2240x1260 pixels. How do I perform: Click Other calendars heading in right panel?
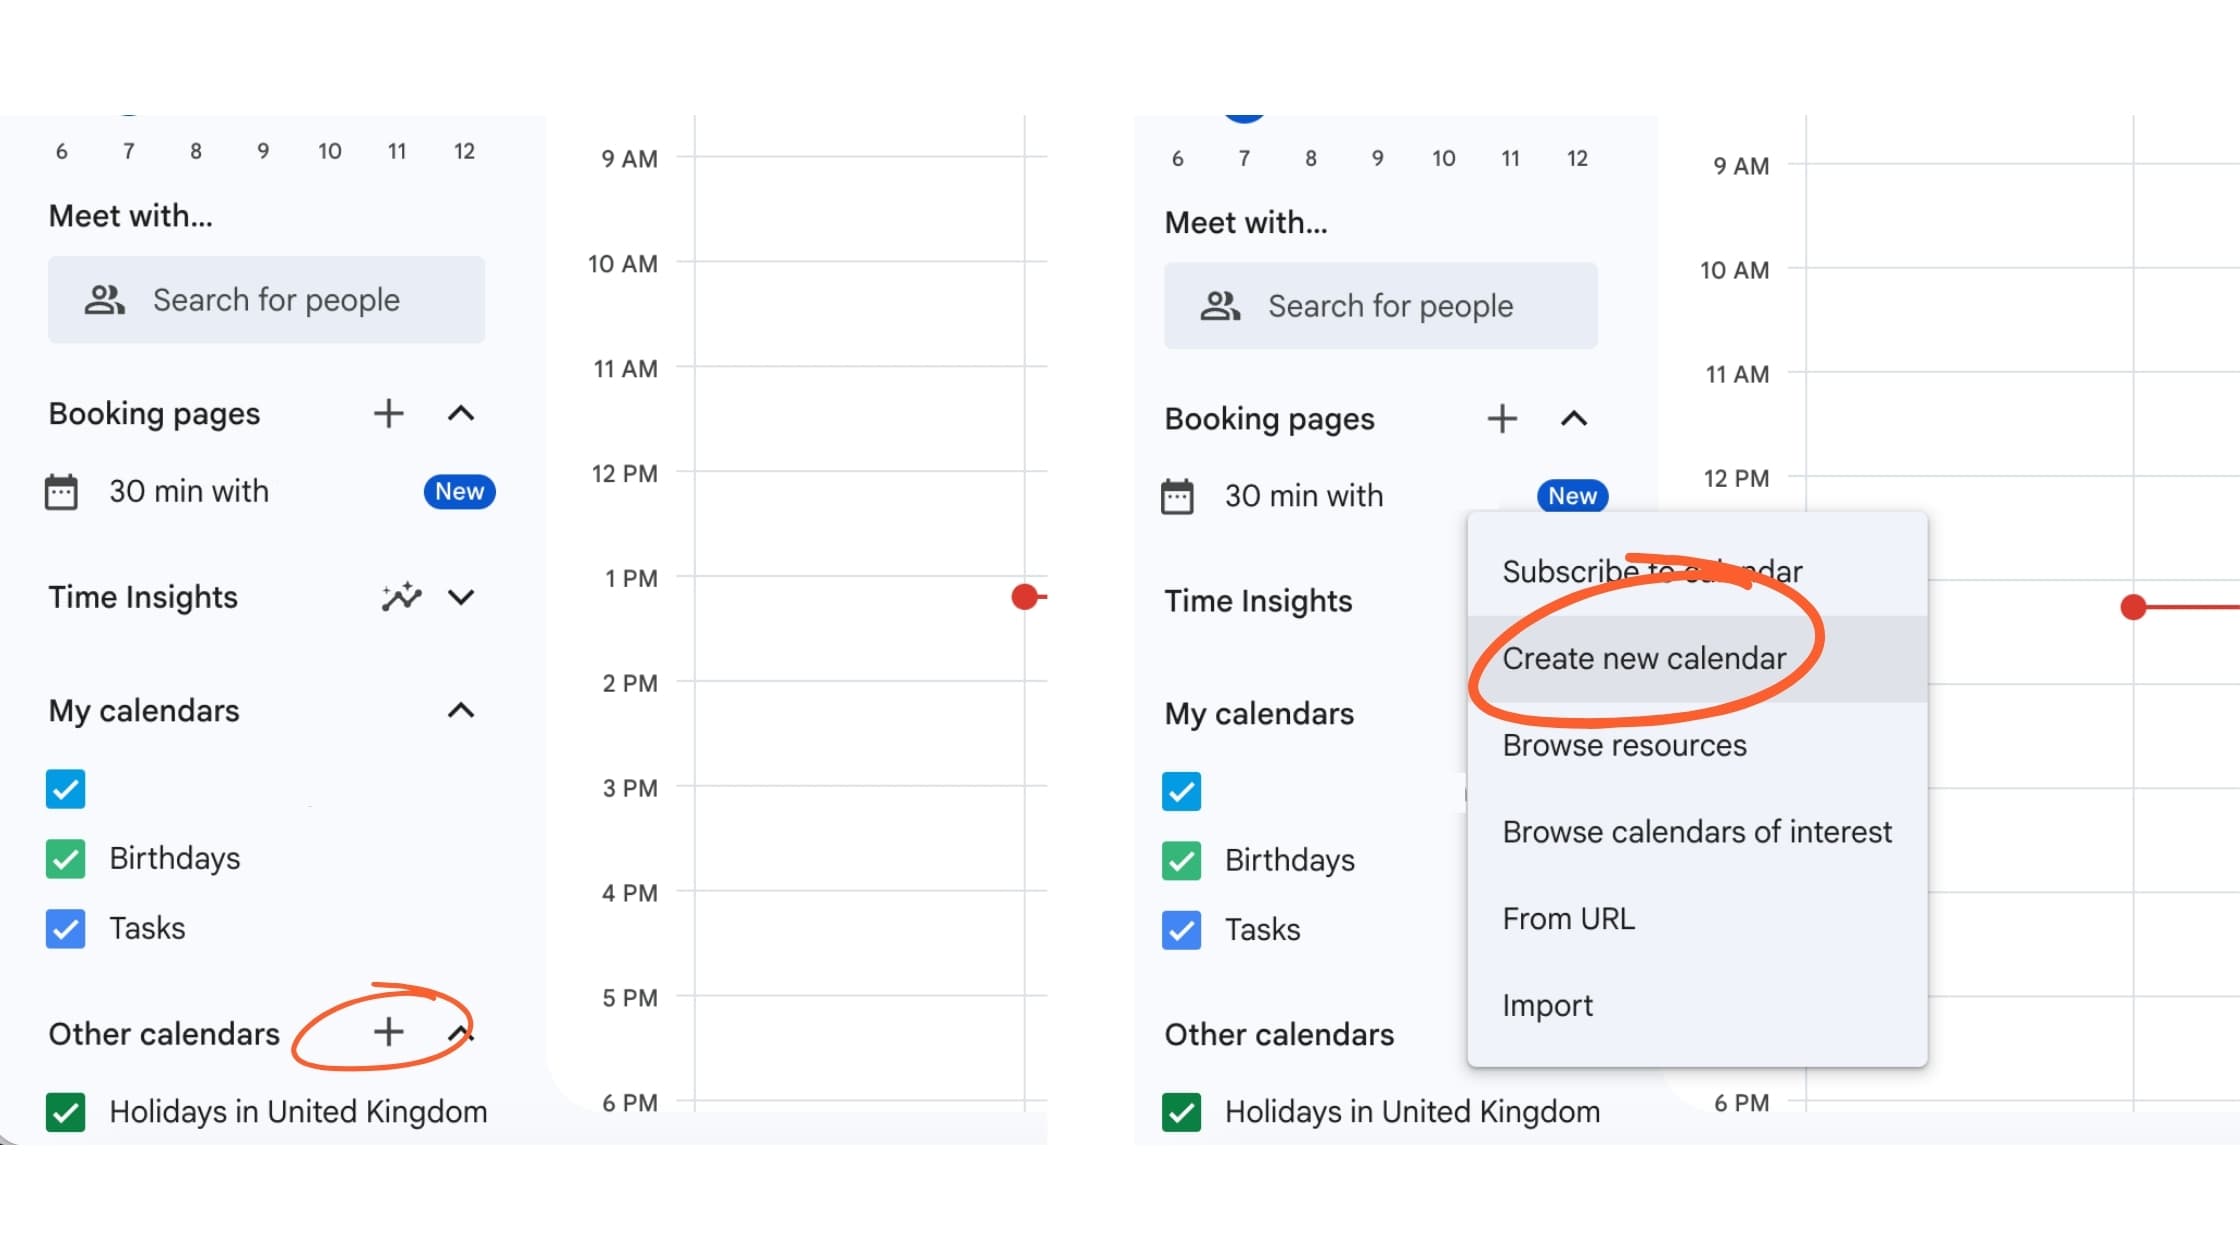pos(1279,1034)
